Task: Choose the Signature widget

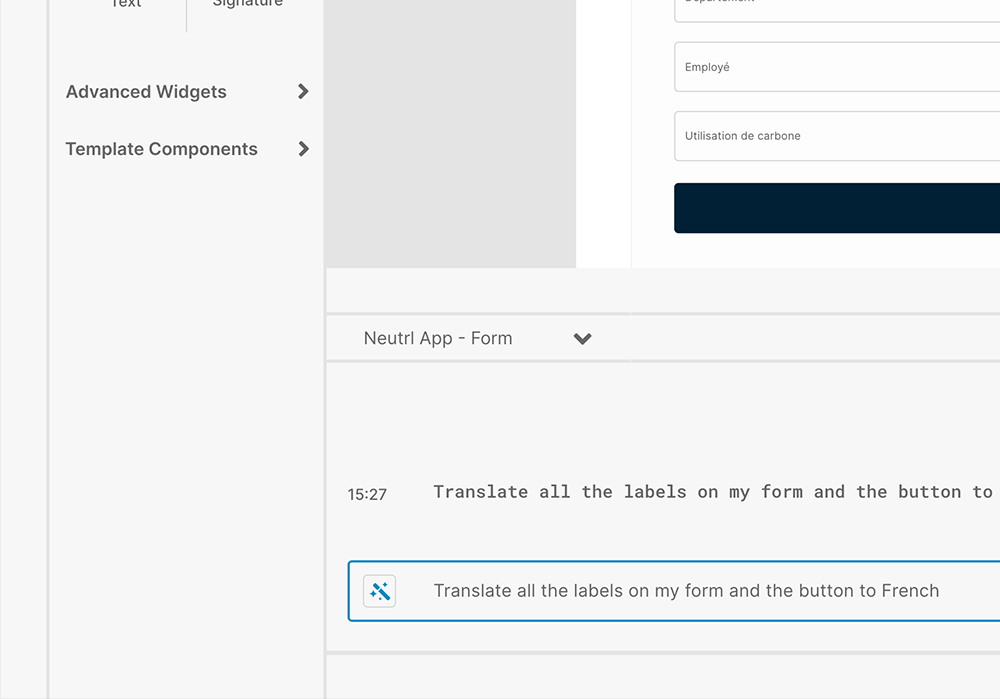Action: click(248, 6)
